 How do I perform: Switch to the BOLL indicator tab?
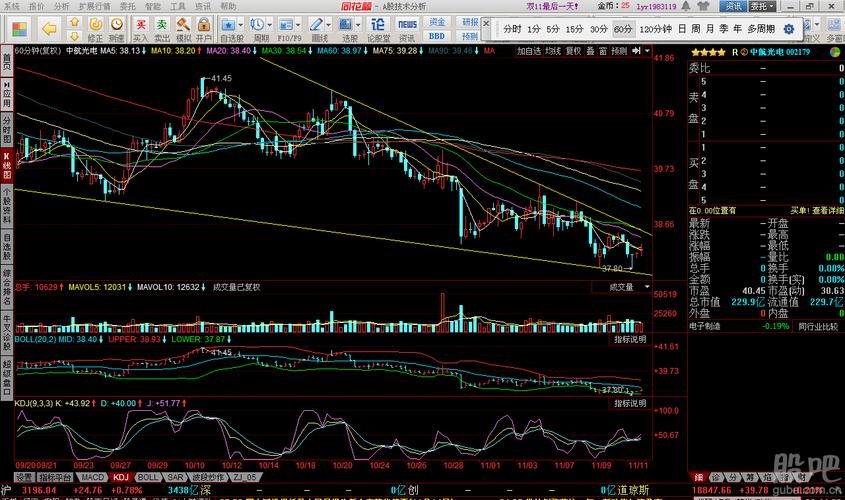(x=147, y=477)
